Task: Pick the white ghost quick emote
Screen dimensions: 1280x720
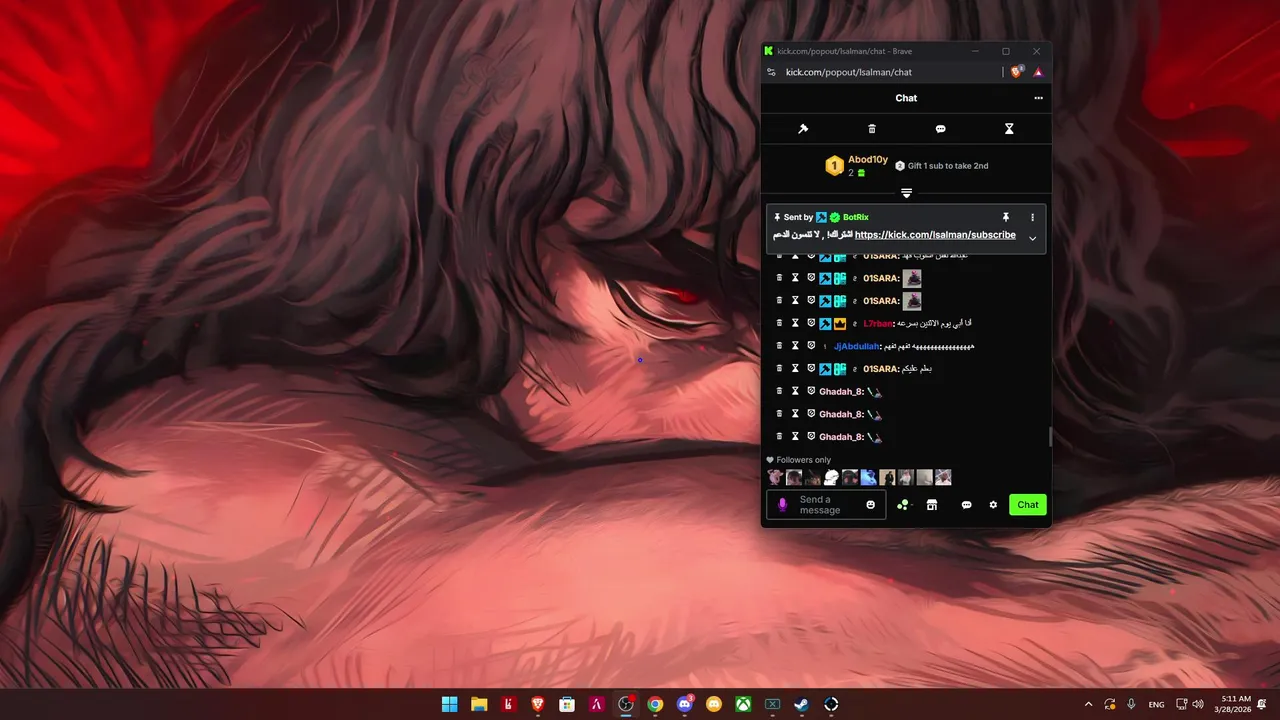Action: (831, 478)
